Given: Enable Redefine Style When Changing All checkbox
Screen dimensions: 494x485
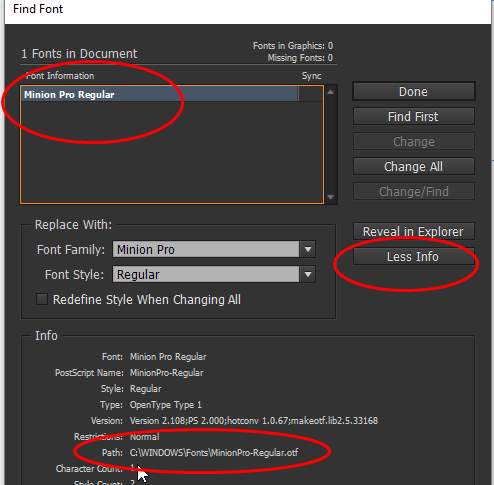Looking at the screenshot, I should (x=42, y=299).
